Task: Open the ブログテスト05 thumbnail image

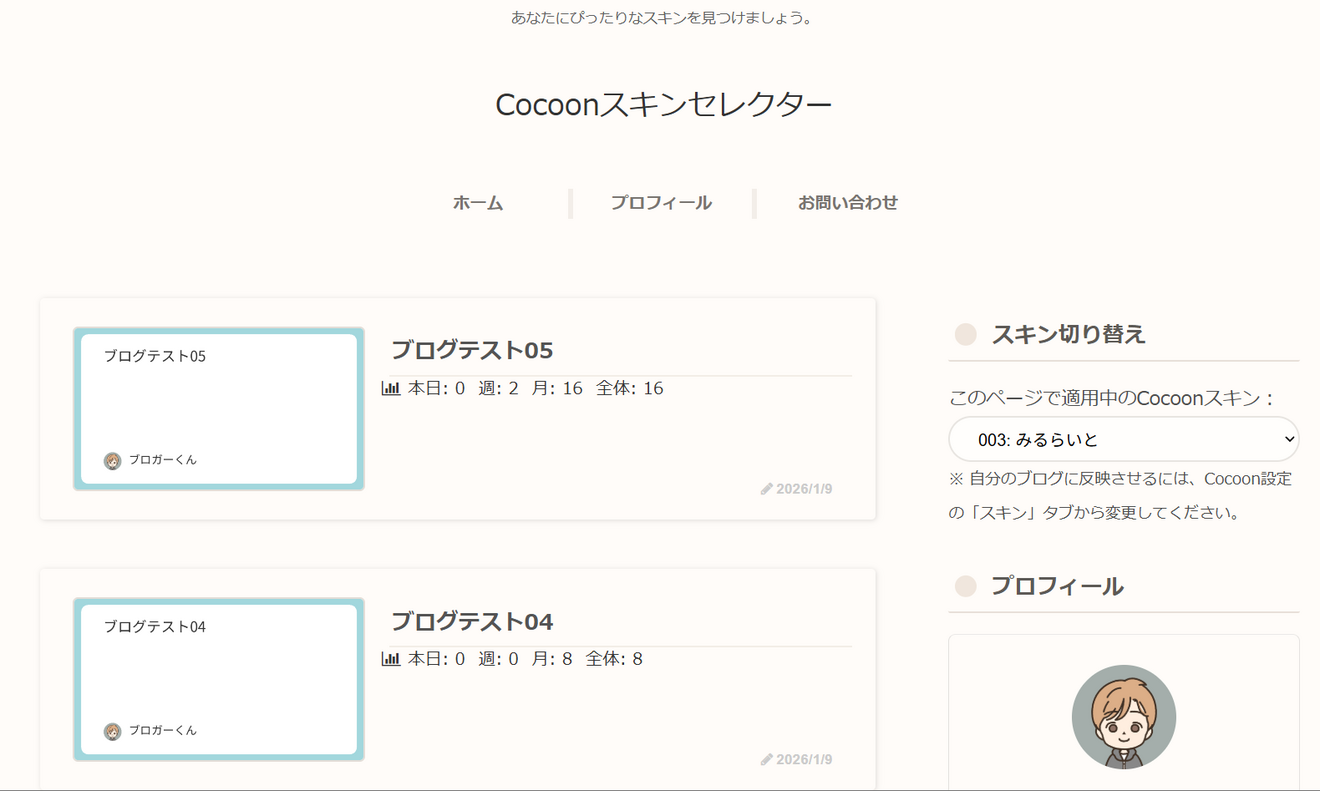Action: 219,409
